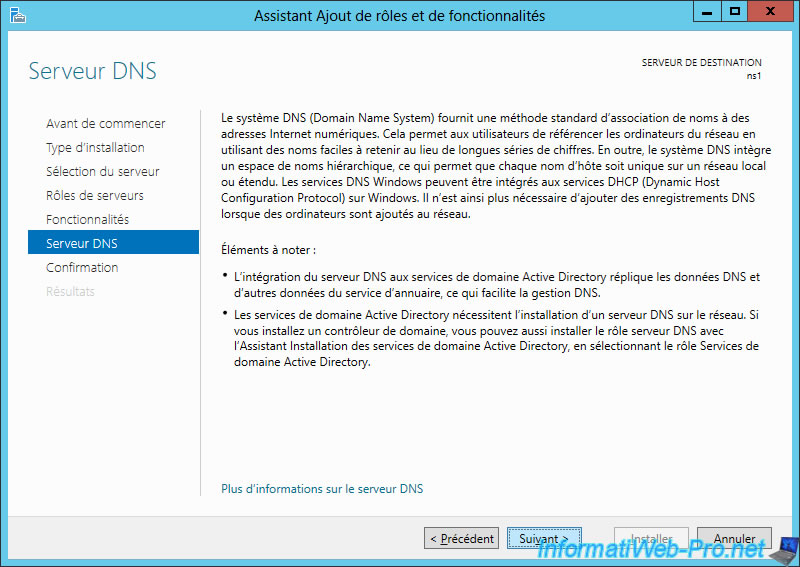800x567 pixels.
Task: Click the SERVEUR DE DESTINATION label
Action: (x=702, y=63)
